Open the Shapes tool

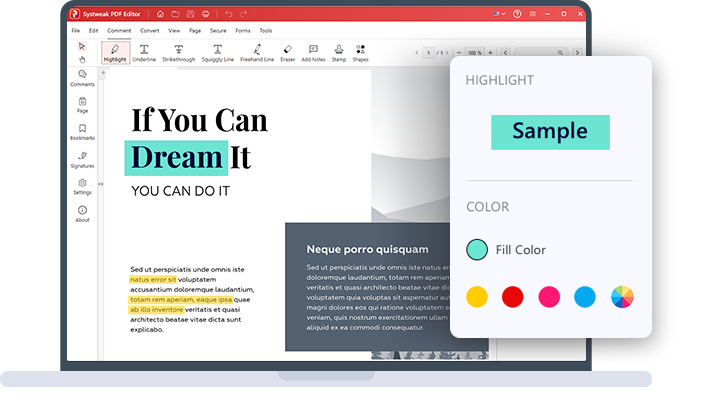360,53
